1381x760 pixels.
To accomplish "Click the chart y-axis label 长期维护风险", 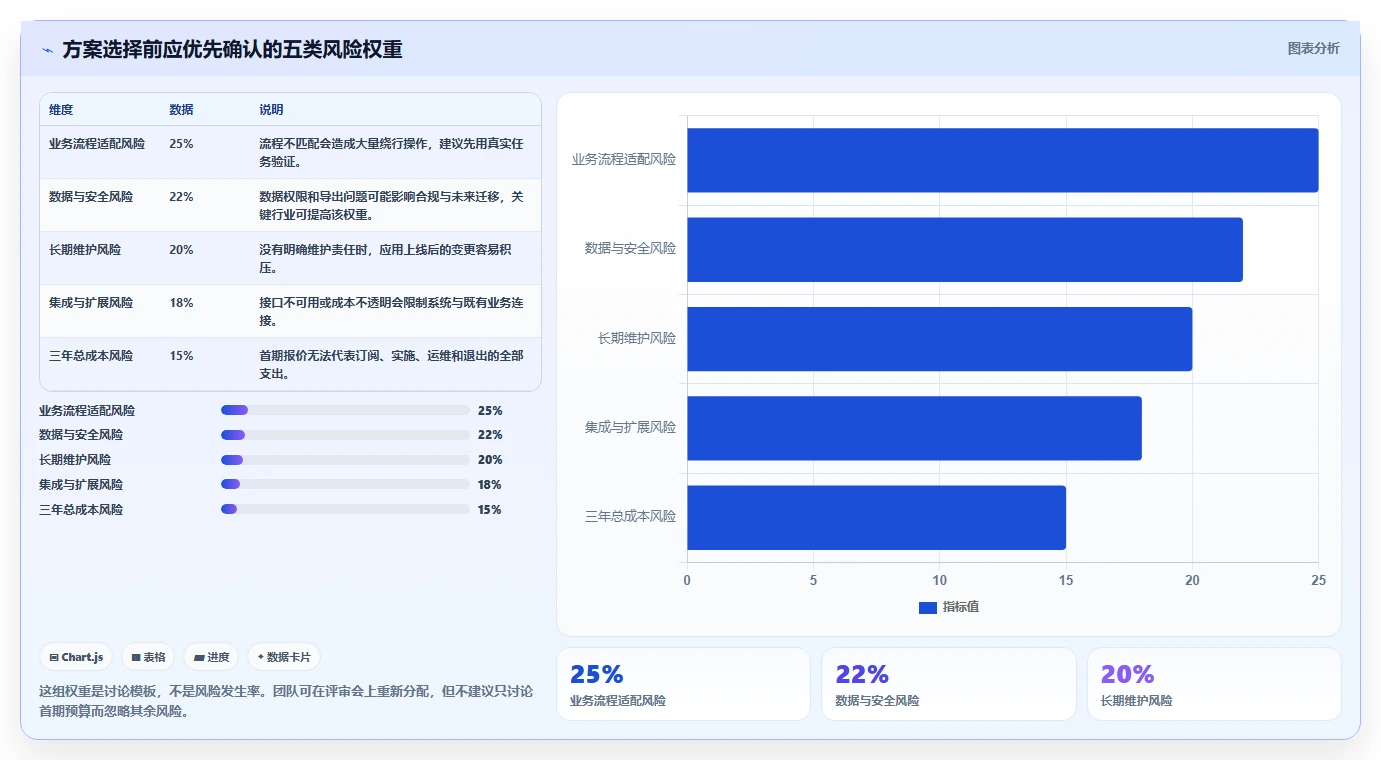I will (637, 338).
